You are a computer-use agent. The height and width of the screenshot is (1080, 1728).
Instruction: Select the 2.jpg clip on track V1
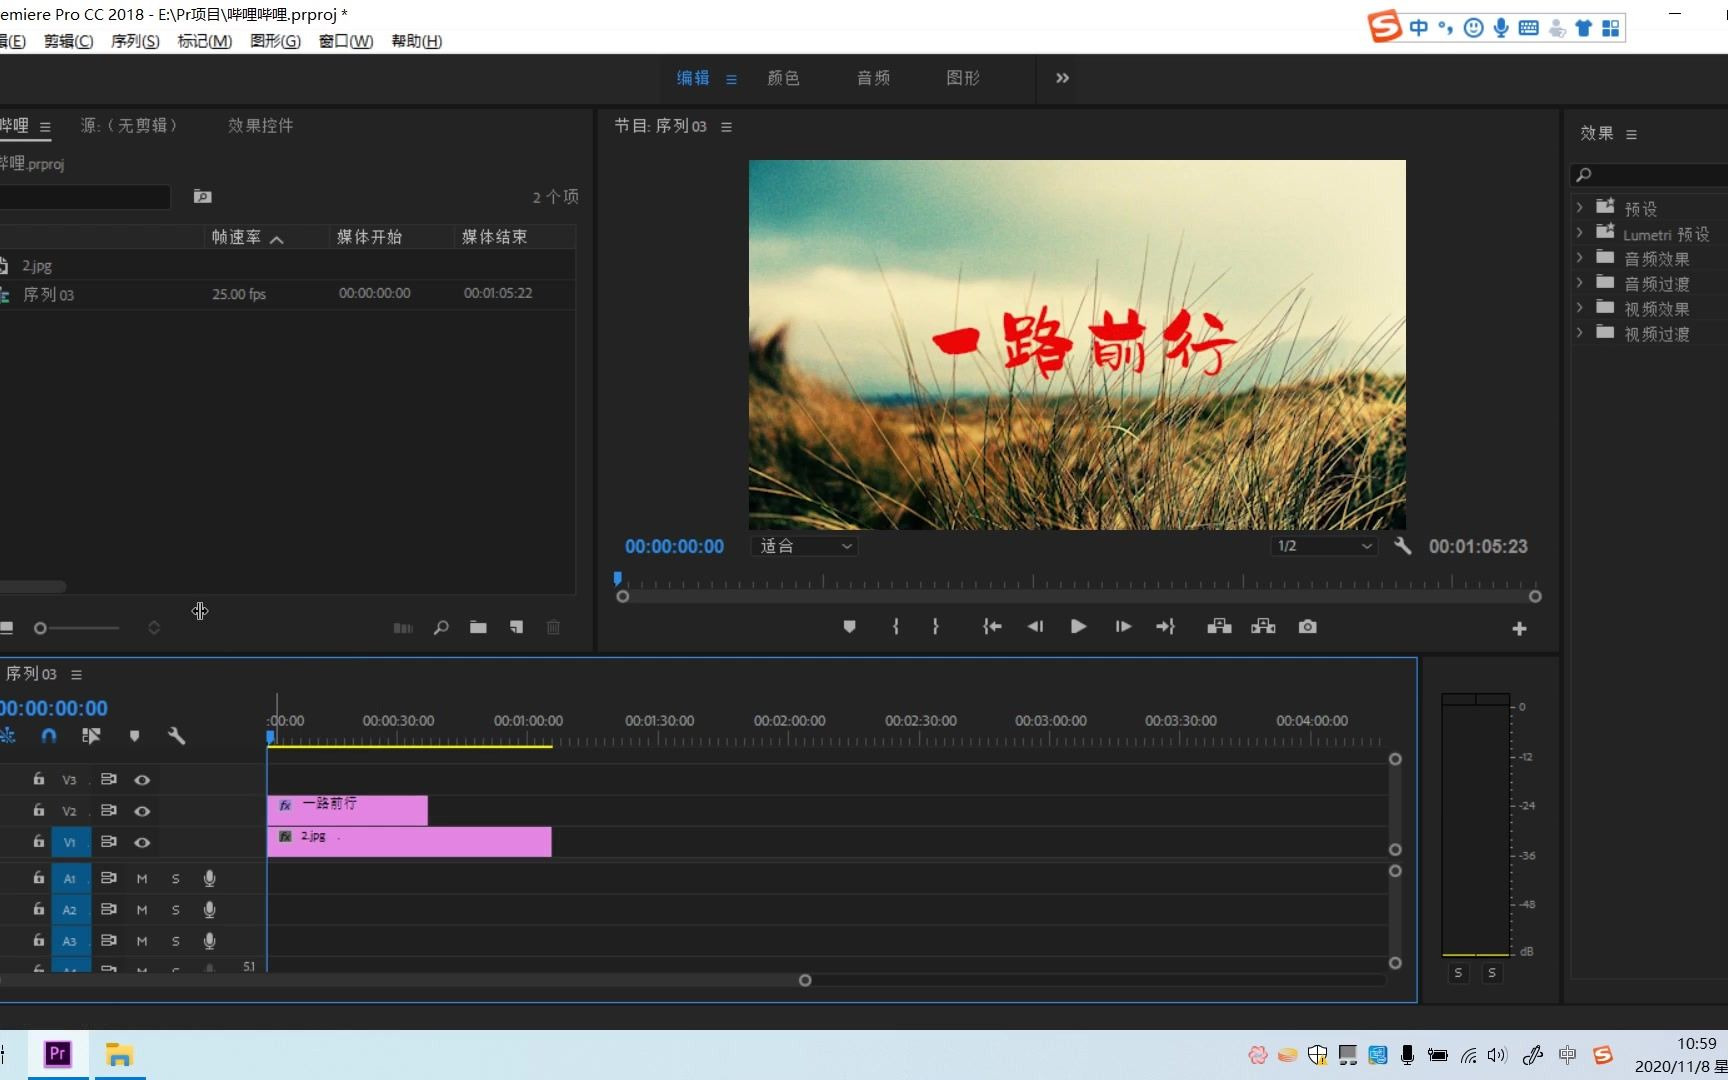pos(410,841)
